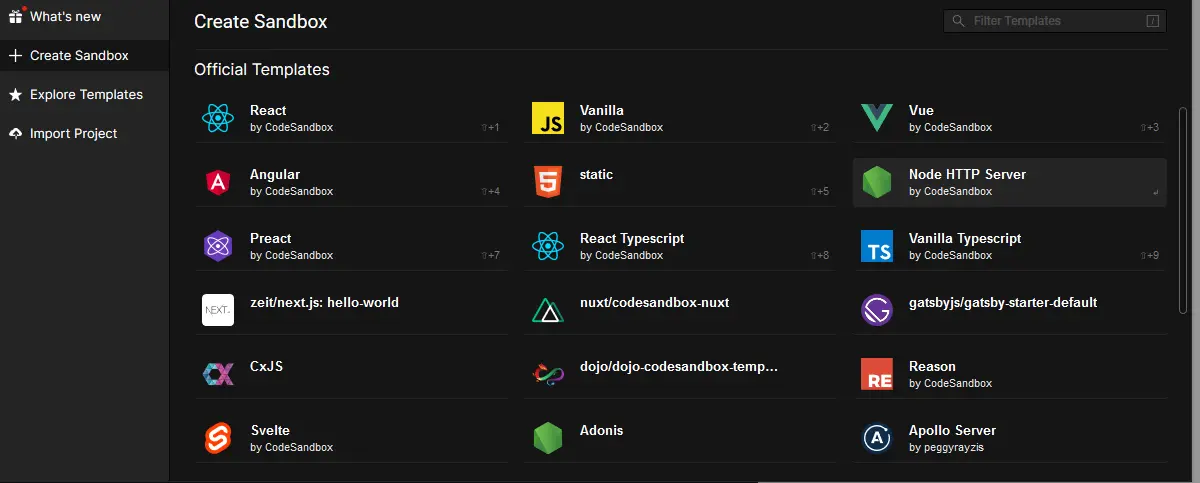The height and width of the screenshot is (483, 1200).
Task: Open Import Project from the sidebar
Action: (x=85, y=134)
